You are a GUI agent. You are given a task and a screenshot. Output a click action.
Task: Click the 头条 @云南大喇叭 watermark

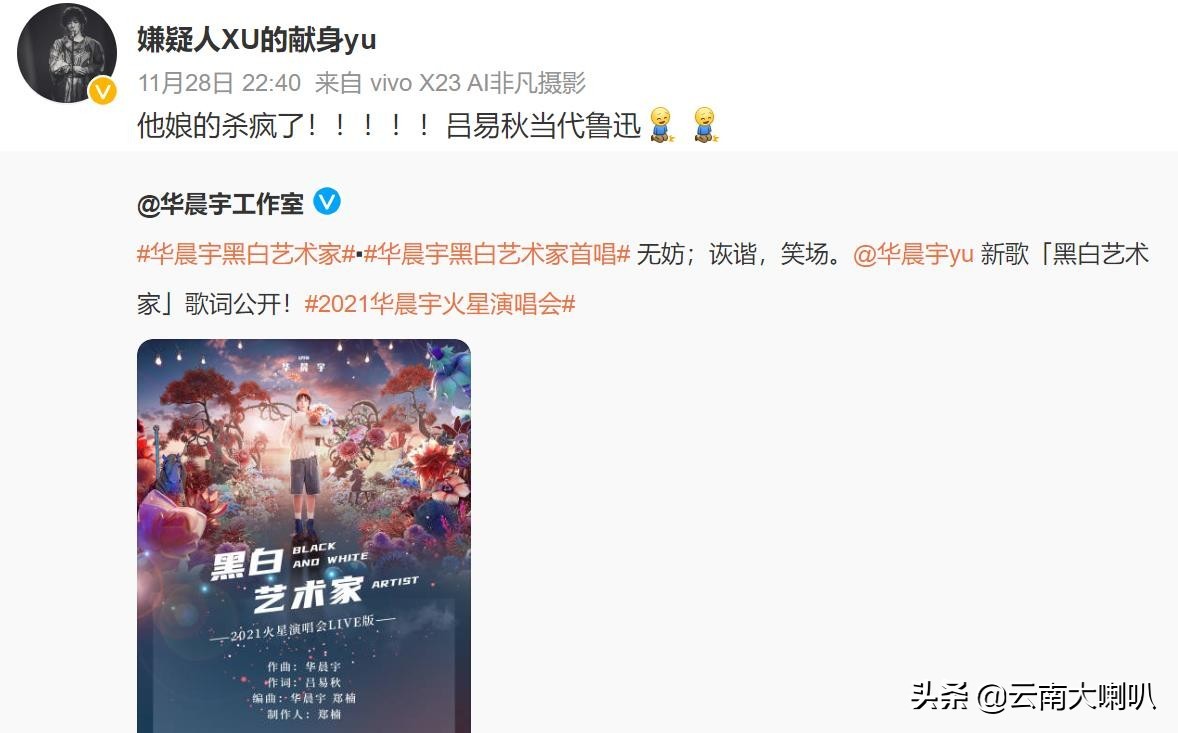(1033, 696)
